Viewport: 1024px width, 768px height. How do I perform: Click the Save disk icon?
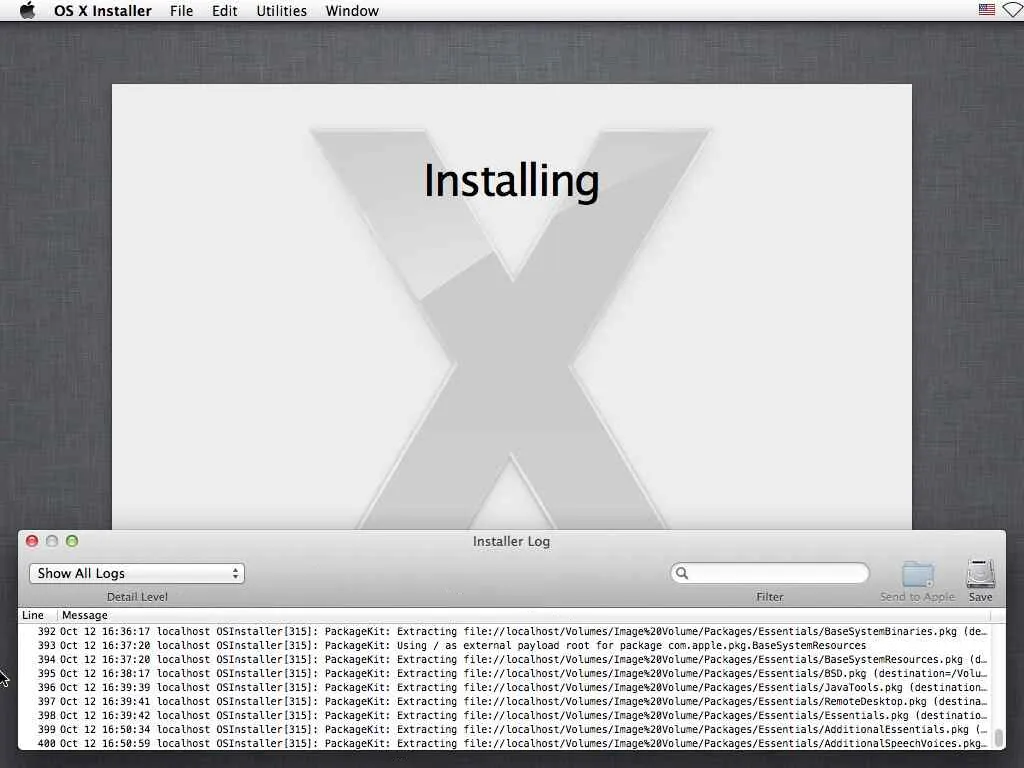(980, 574)
